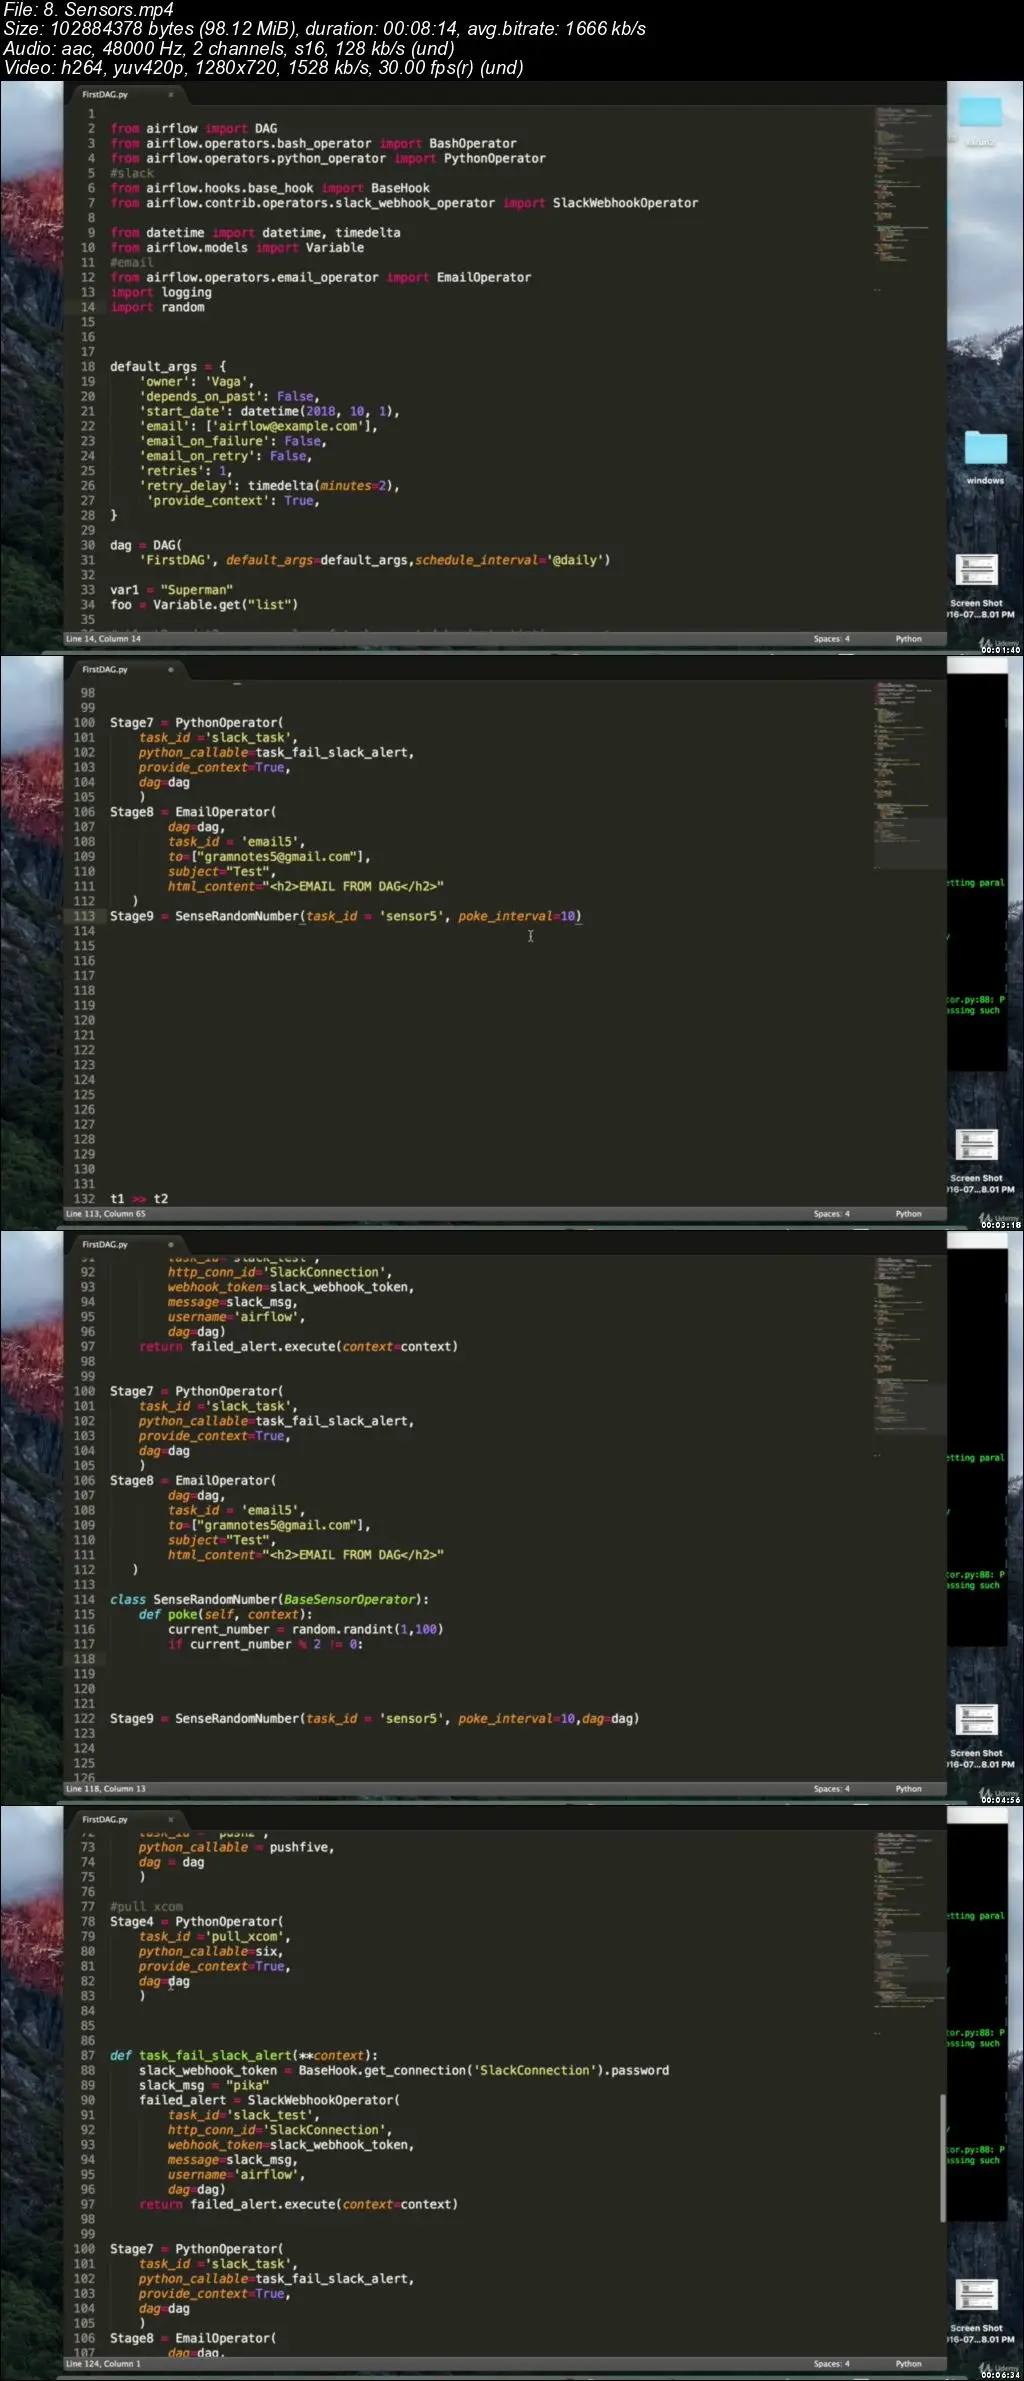Screen dimensions: 1024x2381
Task: Click the 'Stage9' line ending with dag=dag)
Action: coord(374,1719)
